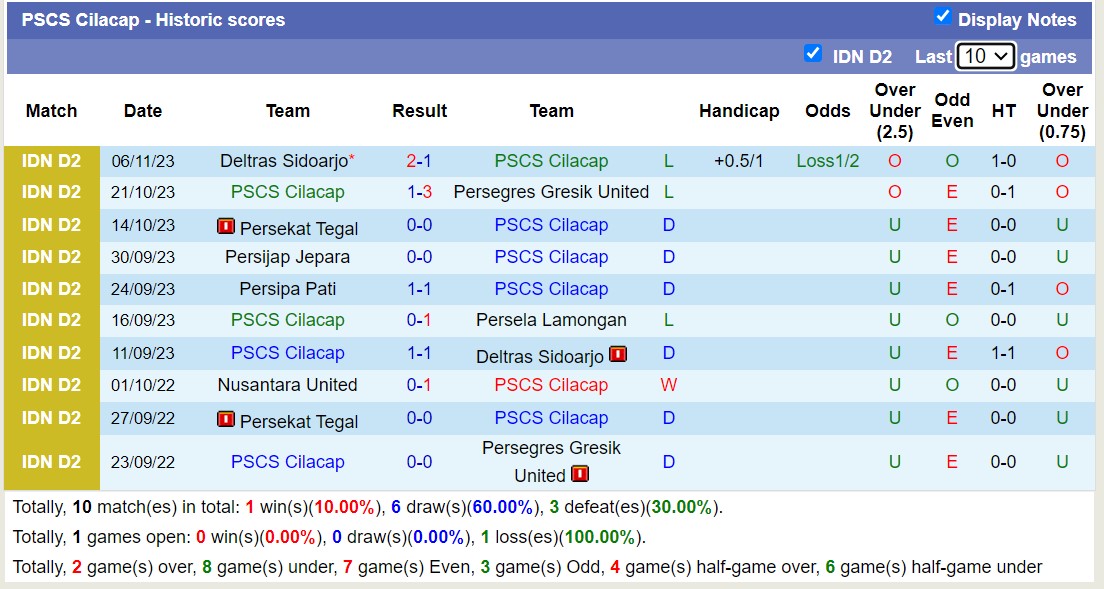
Task: Click the 1-3 result score
Action: pyautogui.click(x=419, y=192)
